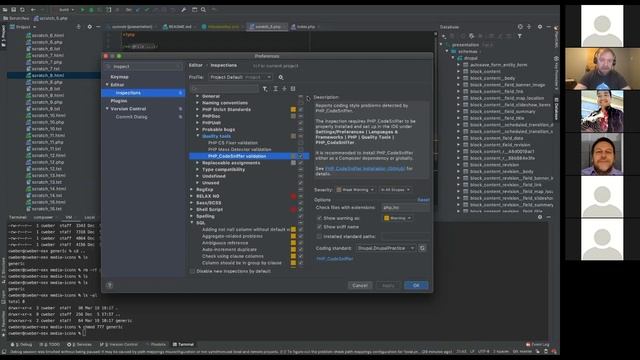
Task: Select PHP Mess Detector validation inspection
Action: [240, 150]
